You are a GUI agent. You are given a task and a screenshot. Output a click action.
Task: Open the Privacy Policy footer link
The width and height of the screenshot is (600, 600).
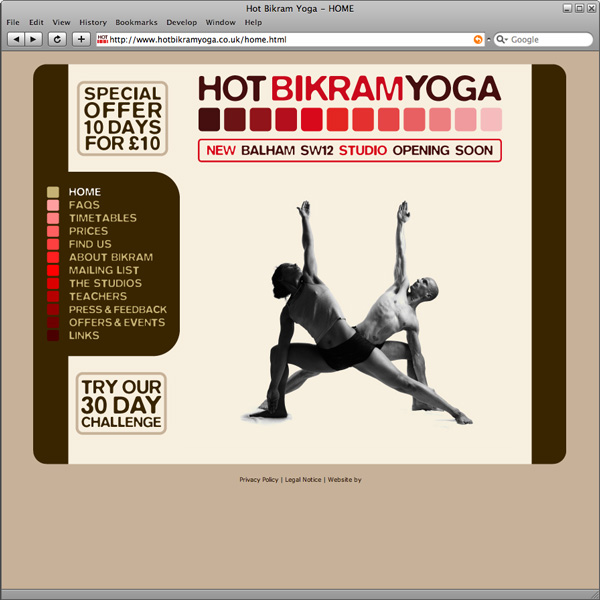[259, 479]
